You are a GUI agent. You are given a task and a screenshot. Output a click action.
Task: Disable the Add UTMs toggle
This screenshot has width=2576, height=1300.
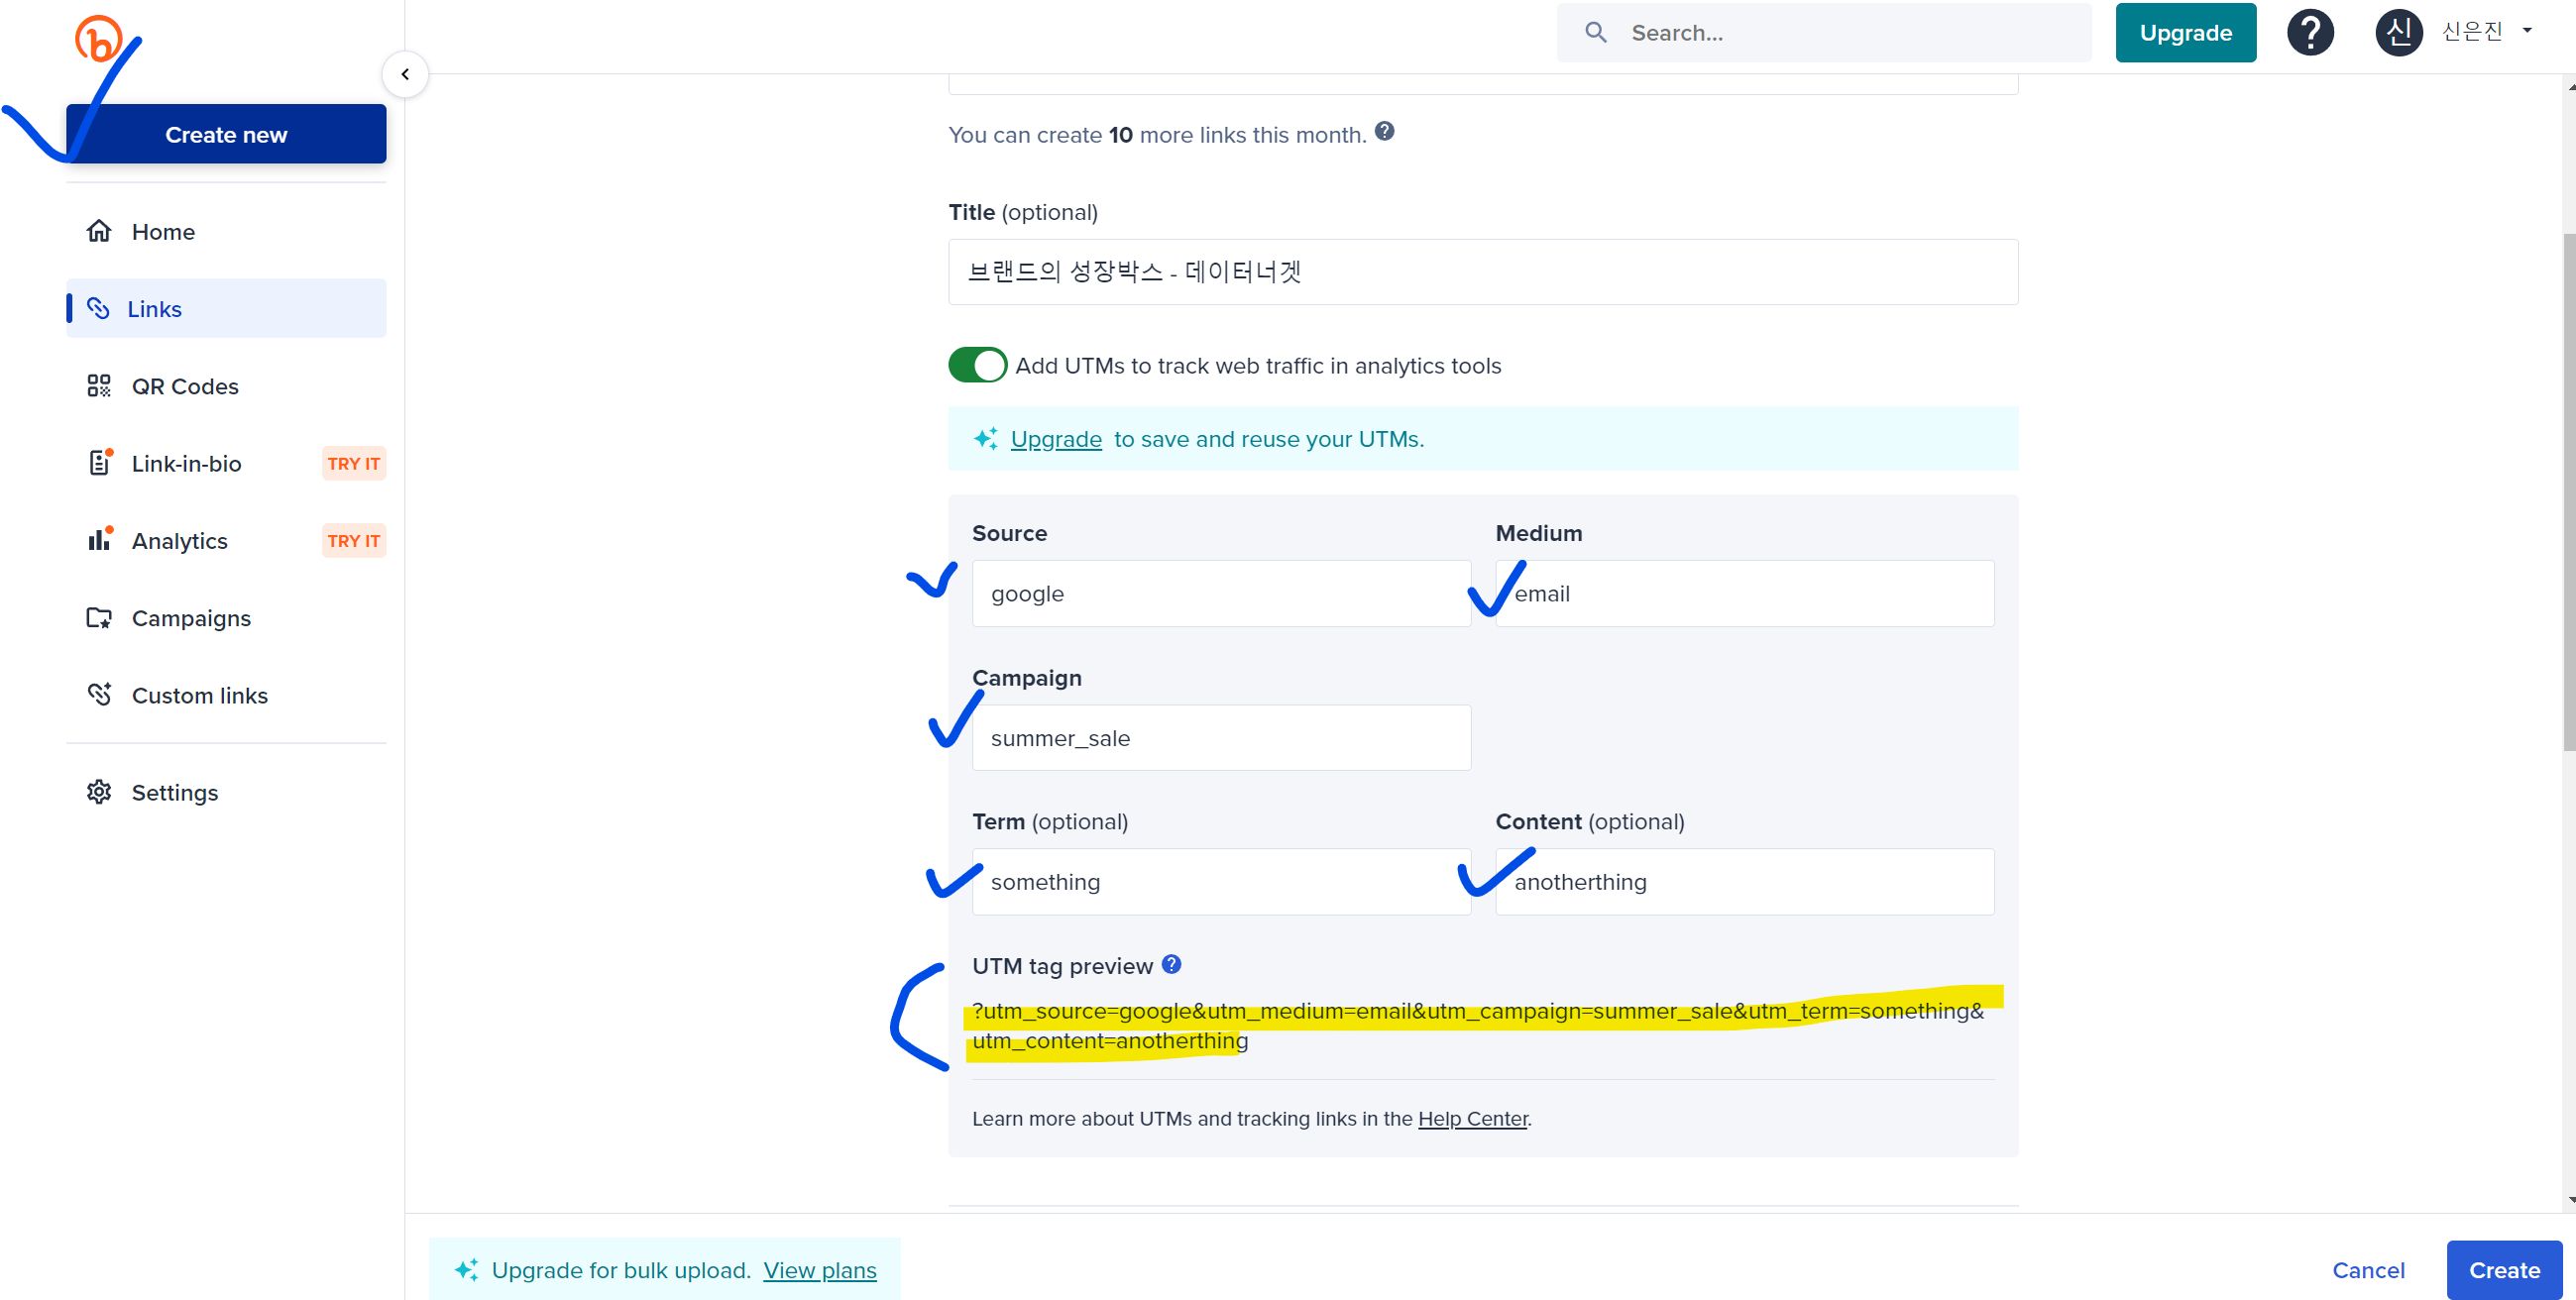pos(977,365)
